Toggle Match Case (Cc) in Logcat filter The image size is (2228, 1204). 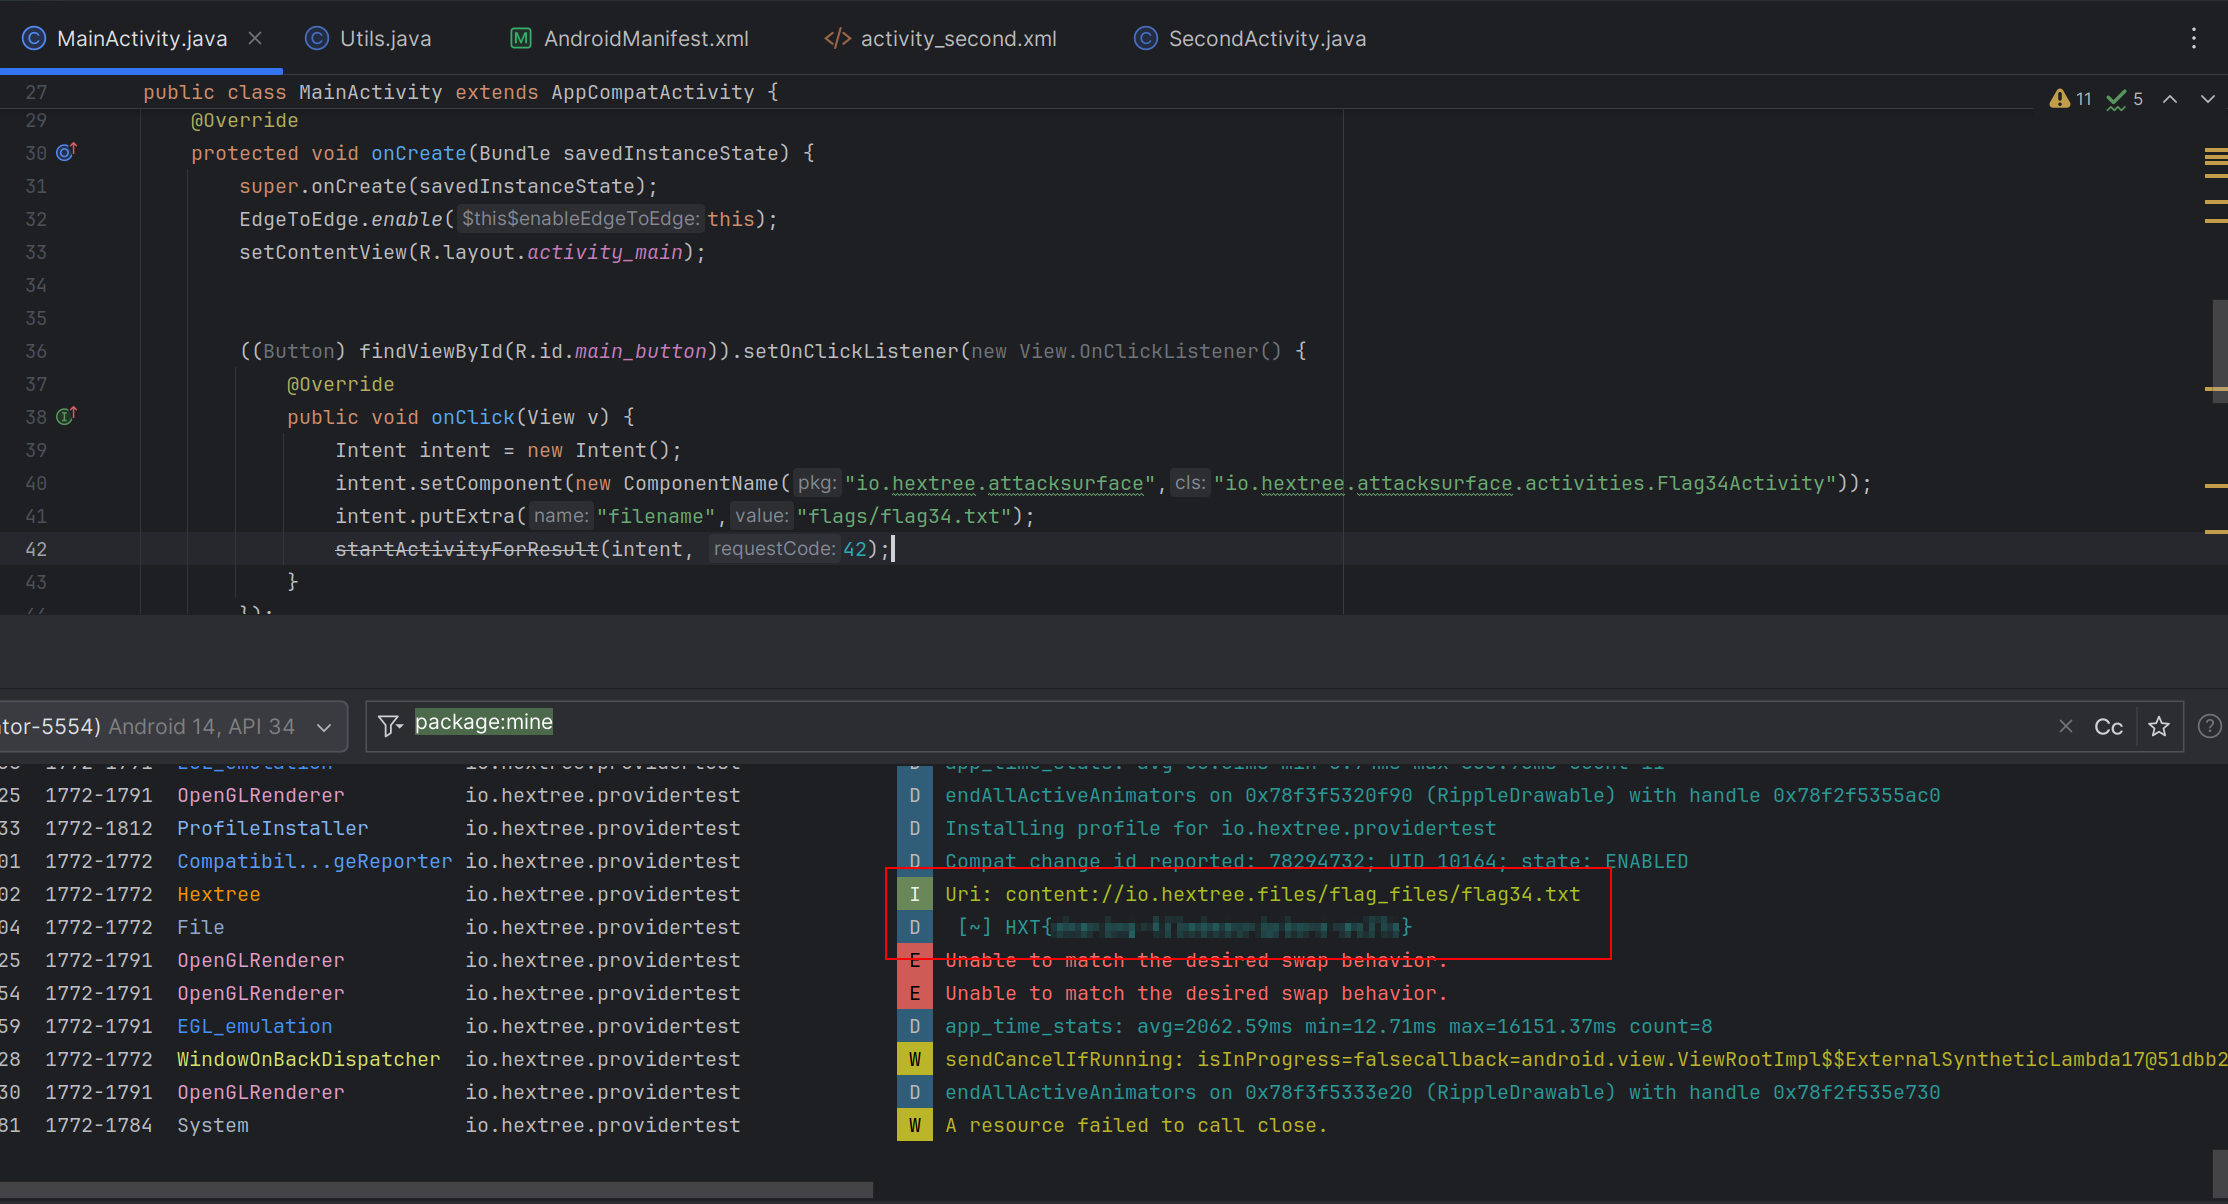point(2108,727)
